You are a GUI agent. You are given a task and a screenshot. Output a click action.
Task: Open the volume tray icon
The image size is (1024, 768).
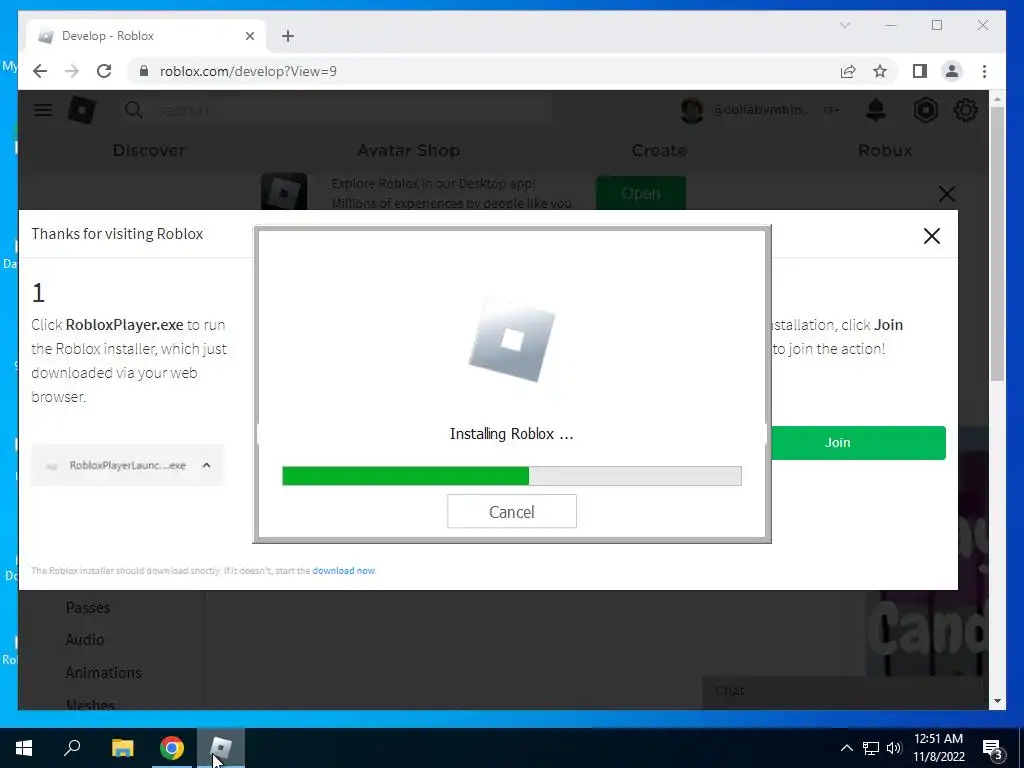[894, 748]
